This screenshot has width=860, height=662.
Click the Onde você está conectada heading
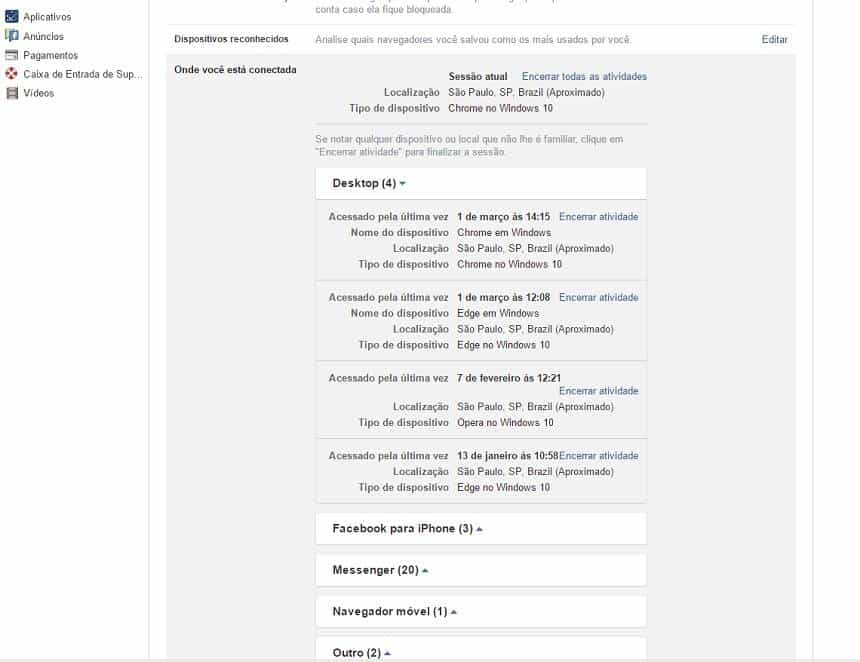coord(235,70)
